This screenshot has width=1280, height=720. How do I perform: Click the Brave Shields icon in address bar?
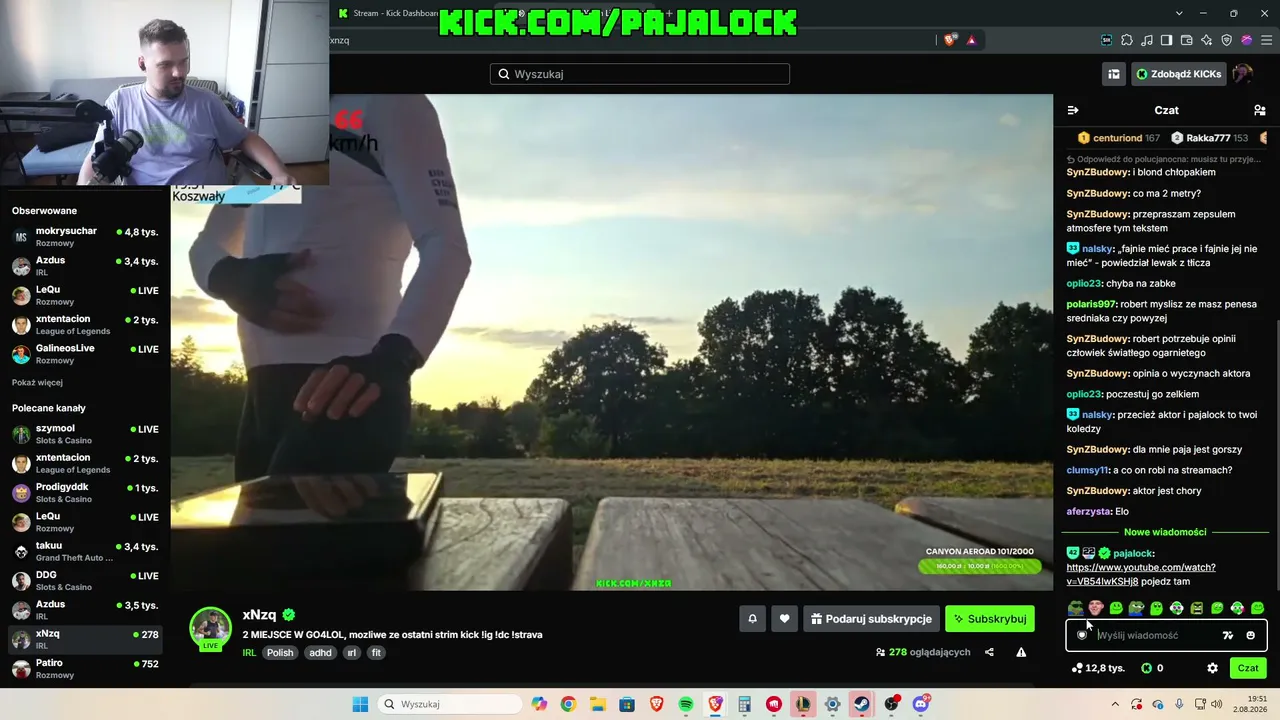coord(949,40)
